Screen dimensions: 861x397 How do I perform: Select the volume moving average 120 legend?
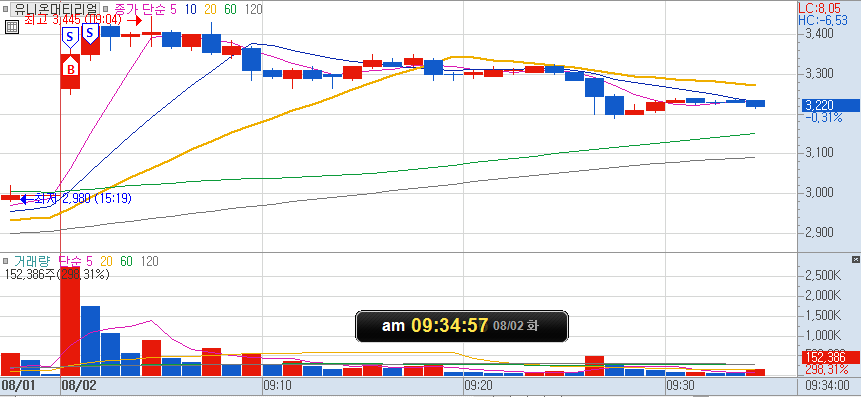pos(149,261)
